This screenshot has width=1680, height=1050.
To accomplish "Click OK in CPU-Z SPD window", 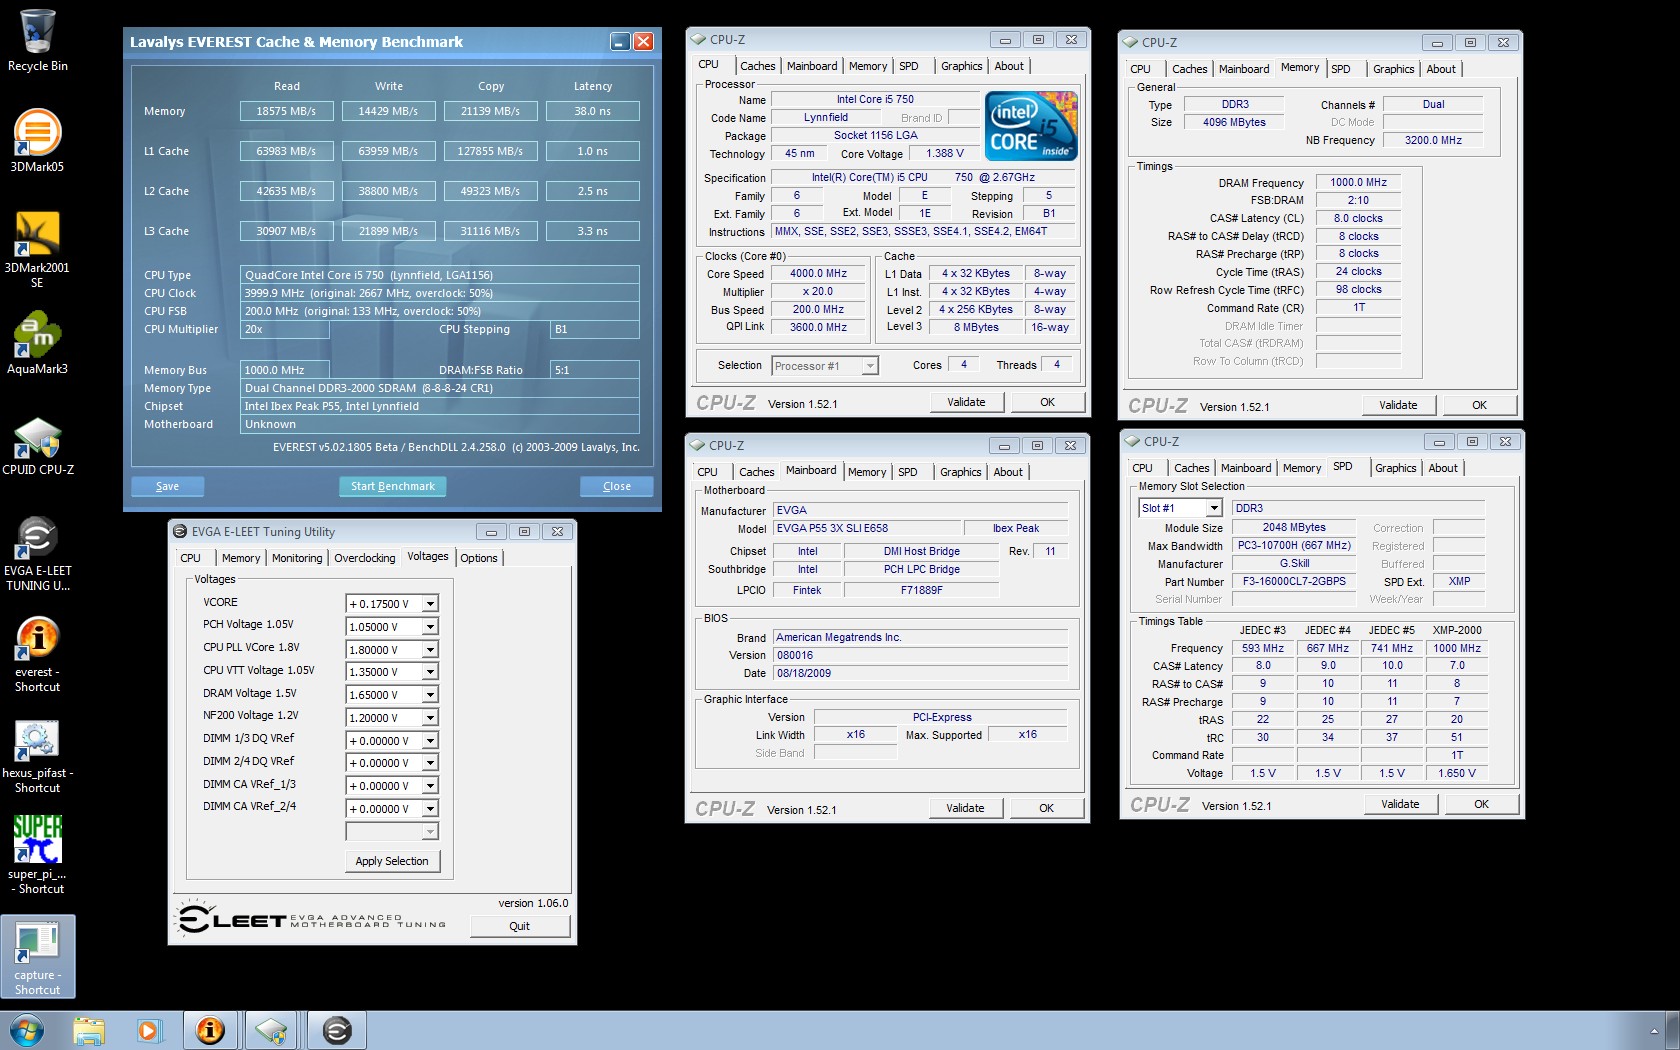I will pos(1481,804).
